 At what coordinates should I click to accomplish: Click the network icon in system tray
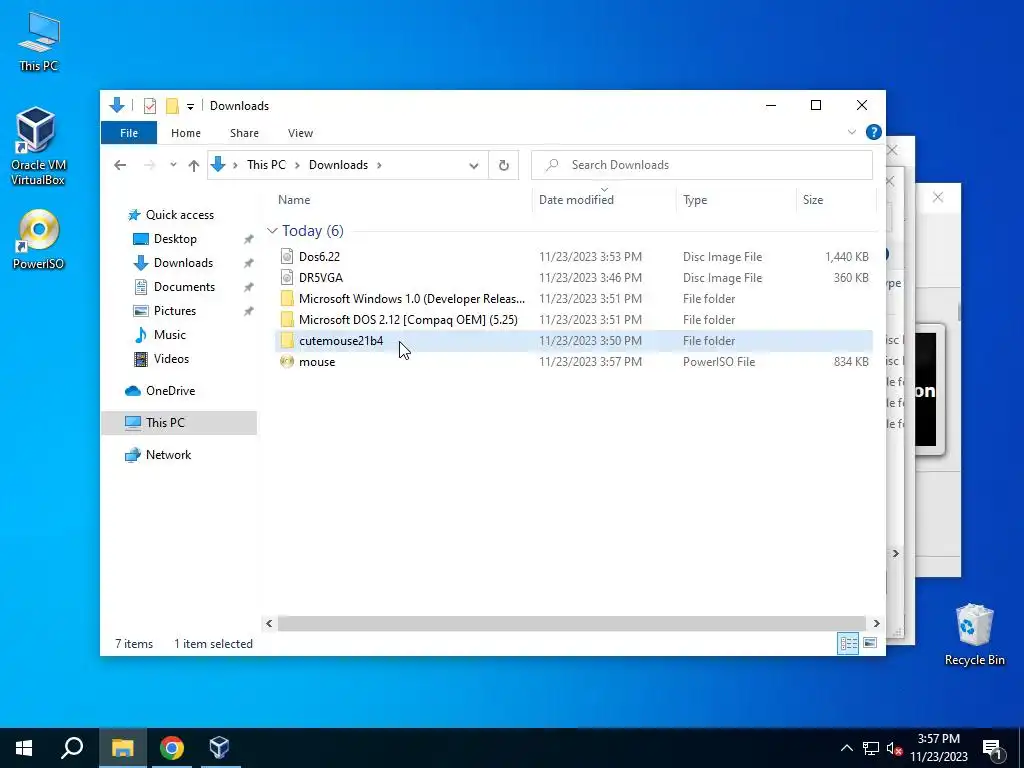coord(871,748)
